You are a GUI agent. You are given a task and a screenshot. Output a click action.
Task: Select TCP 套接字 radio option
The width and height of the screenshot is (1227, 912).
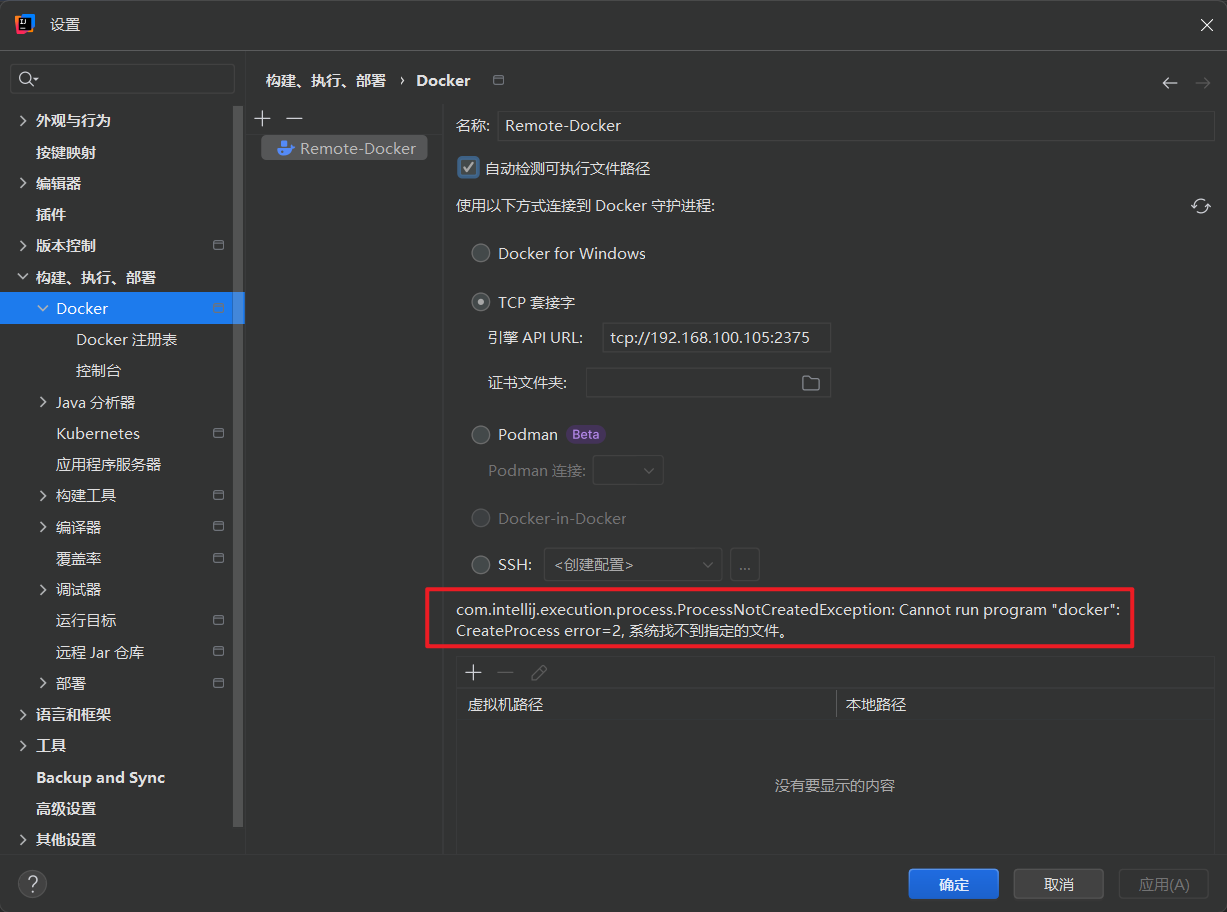pyautogui.click(x=481, y=302)
